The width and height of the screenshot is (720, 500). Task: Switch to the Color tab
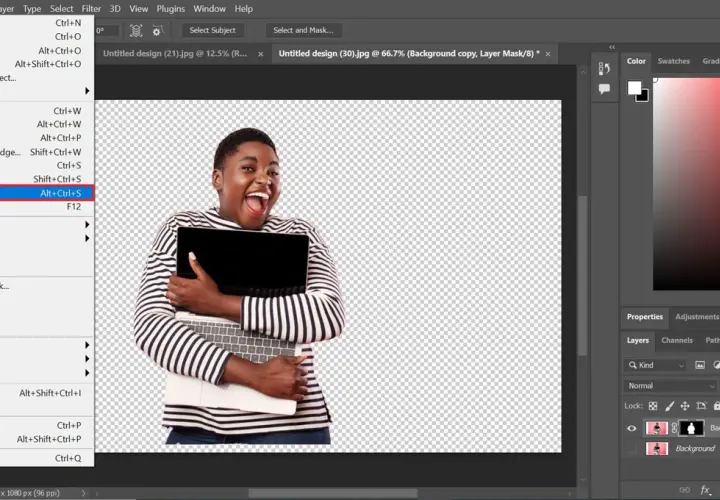636,61
